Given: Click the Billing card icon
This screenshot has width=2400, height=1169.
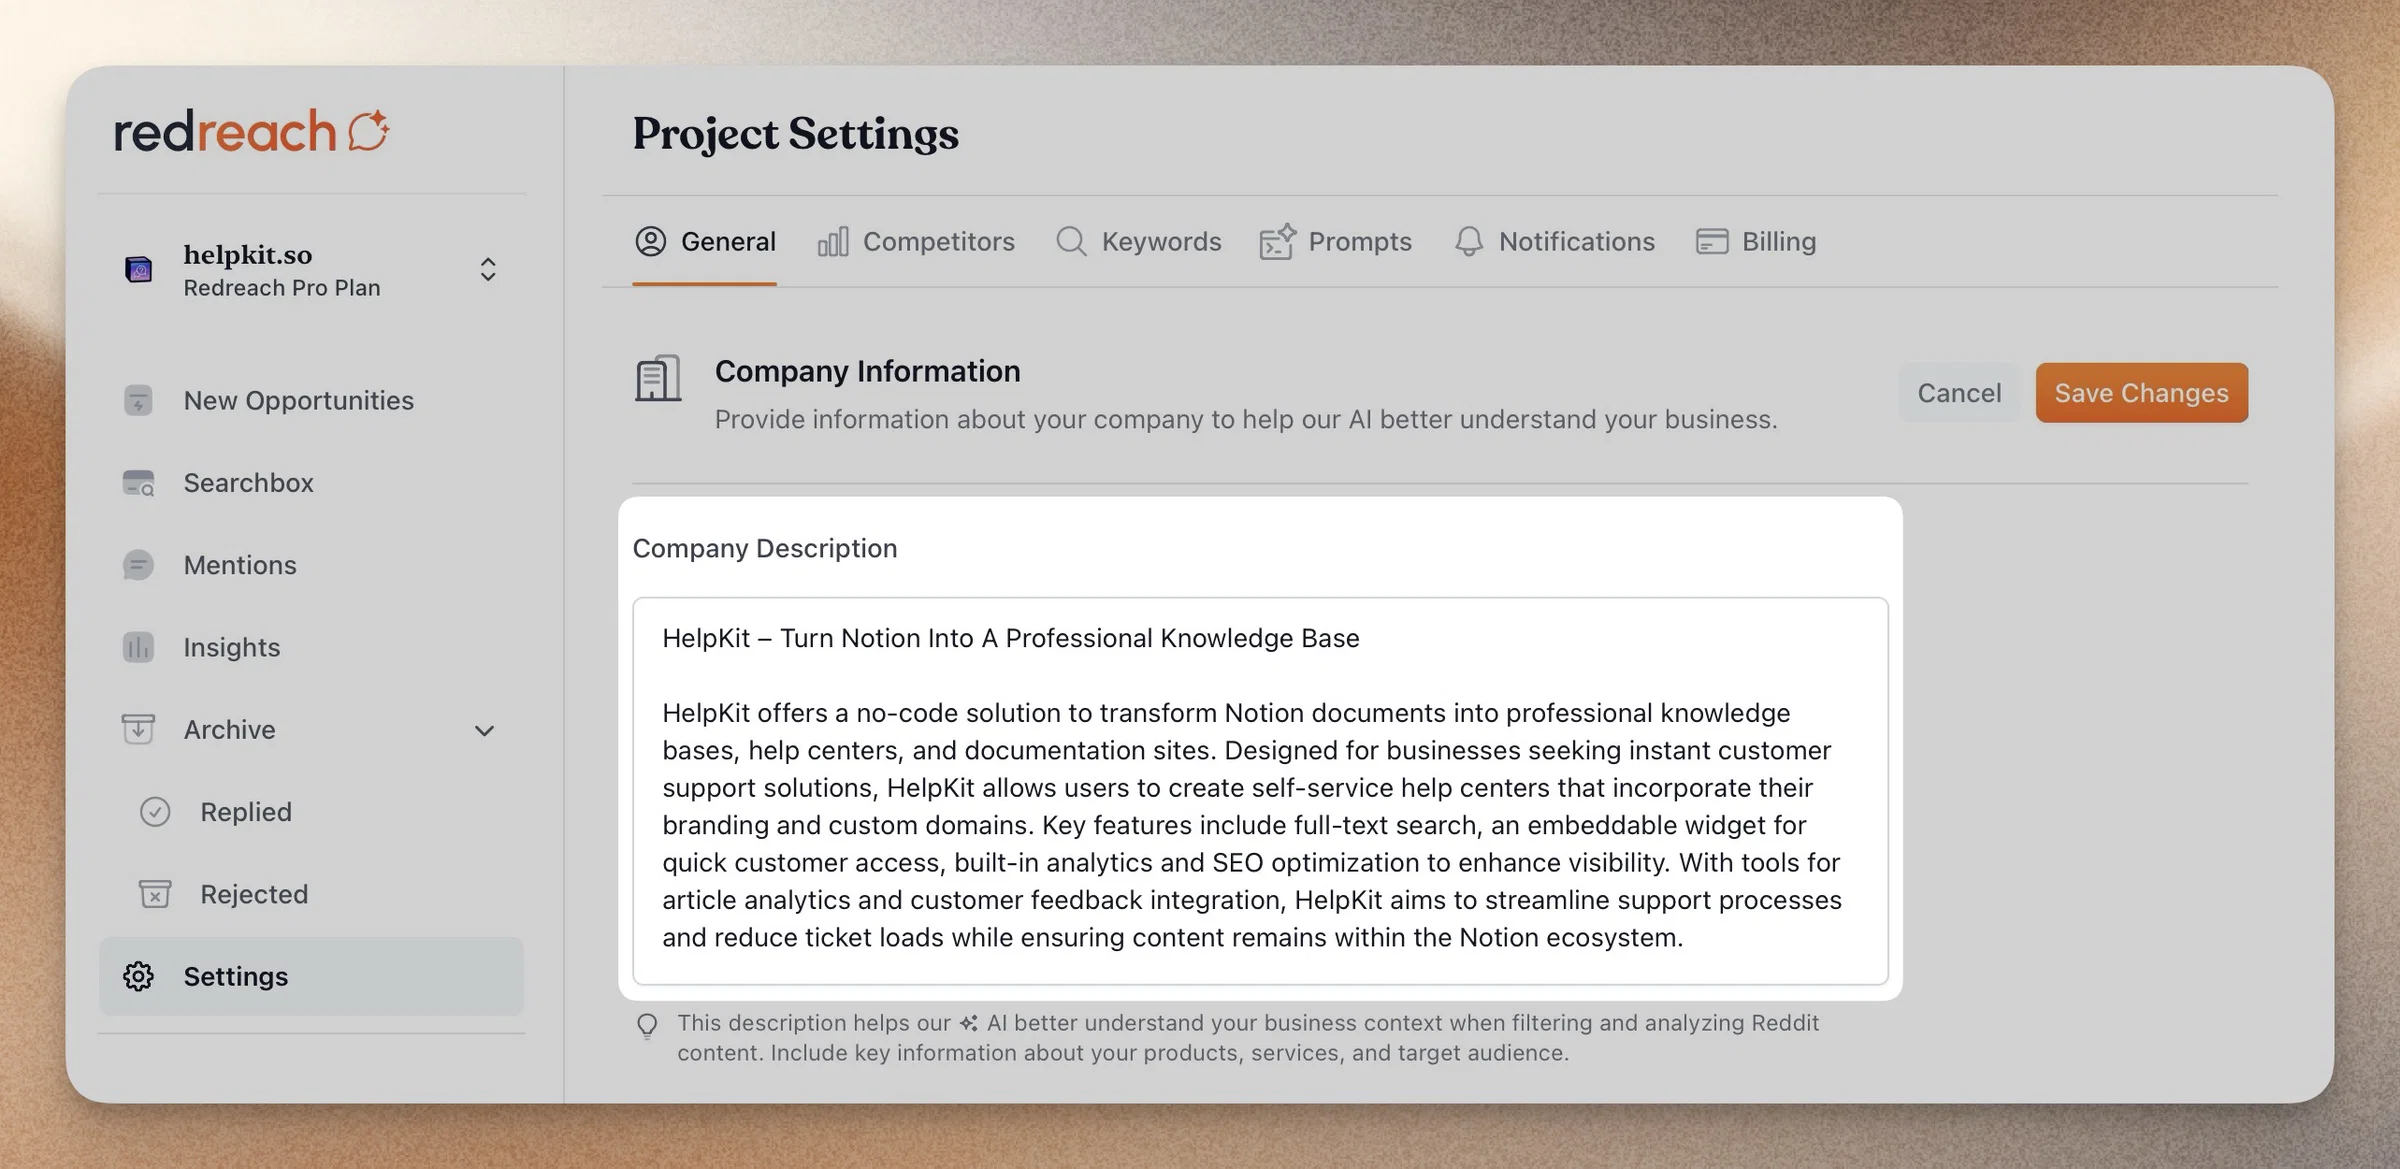Looking at the screenshot, I should pyautogui.click(x=1712, y=241).
